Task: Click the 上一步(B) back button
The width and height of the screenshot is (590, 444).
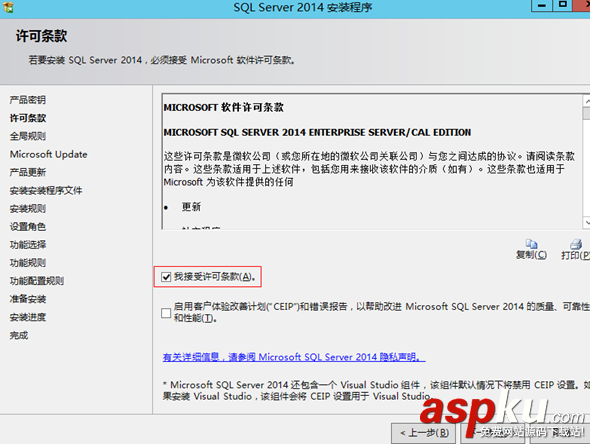Action: pyautogui.click(x=424, y=433)
